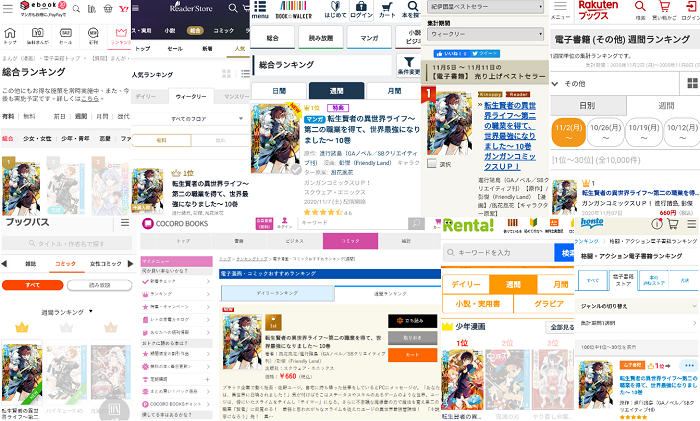Open the honto shopping cart icon
Image resolution: width=700 pixels, height=421 pixels.
pyautogui.click(x=673, y=224)
